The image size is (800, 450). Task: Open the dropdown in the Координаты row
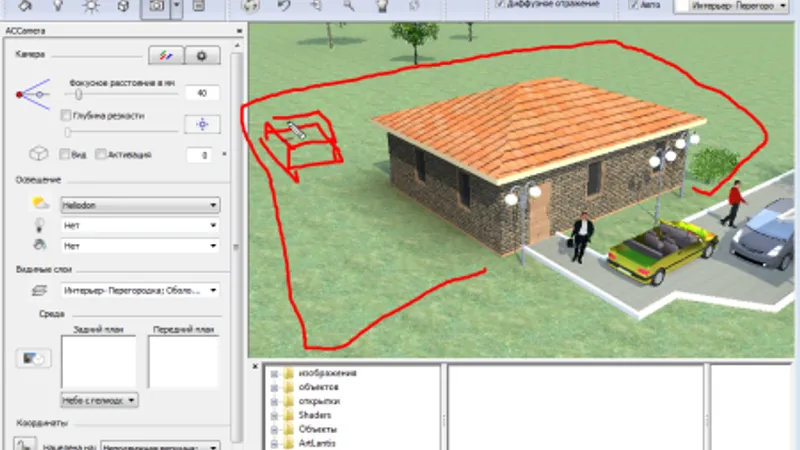tap(160, 446)
